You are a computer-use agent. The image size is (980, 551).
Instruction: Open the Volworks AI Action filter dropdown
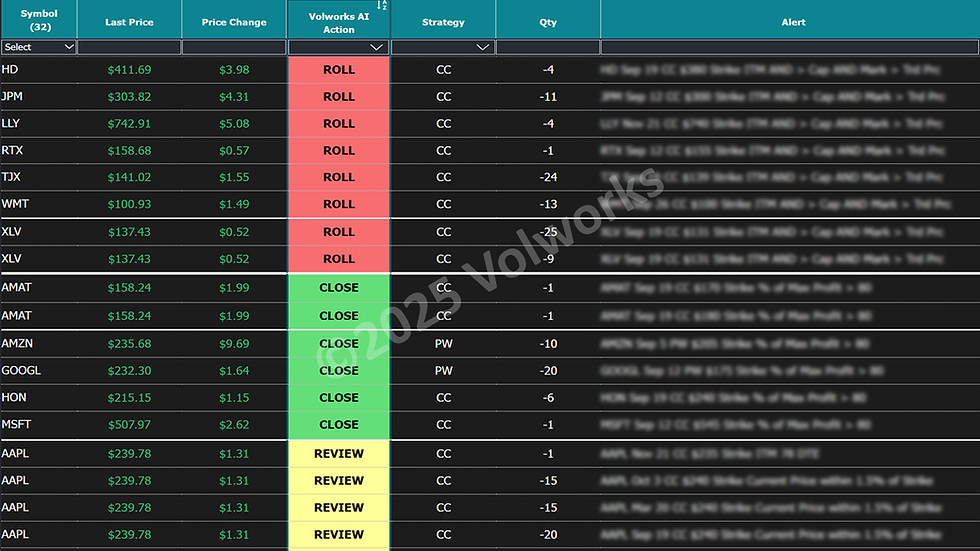(339, 47)
